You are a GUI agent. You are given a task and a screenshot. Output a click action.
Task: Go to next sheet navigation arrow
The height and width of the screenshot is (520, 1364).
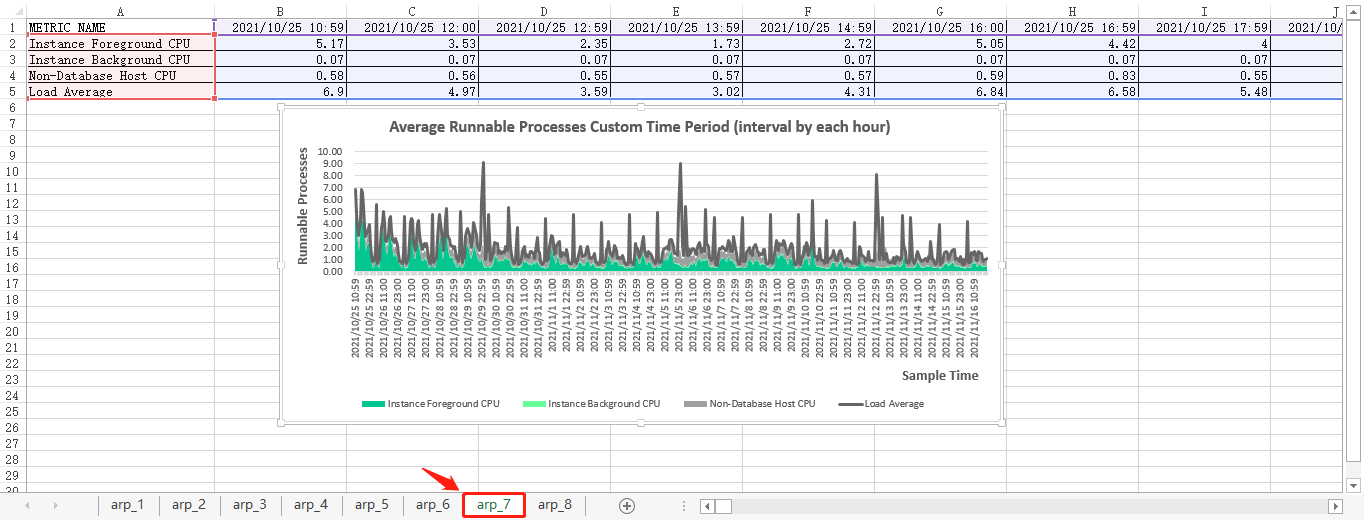pos(54,506)
